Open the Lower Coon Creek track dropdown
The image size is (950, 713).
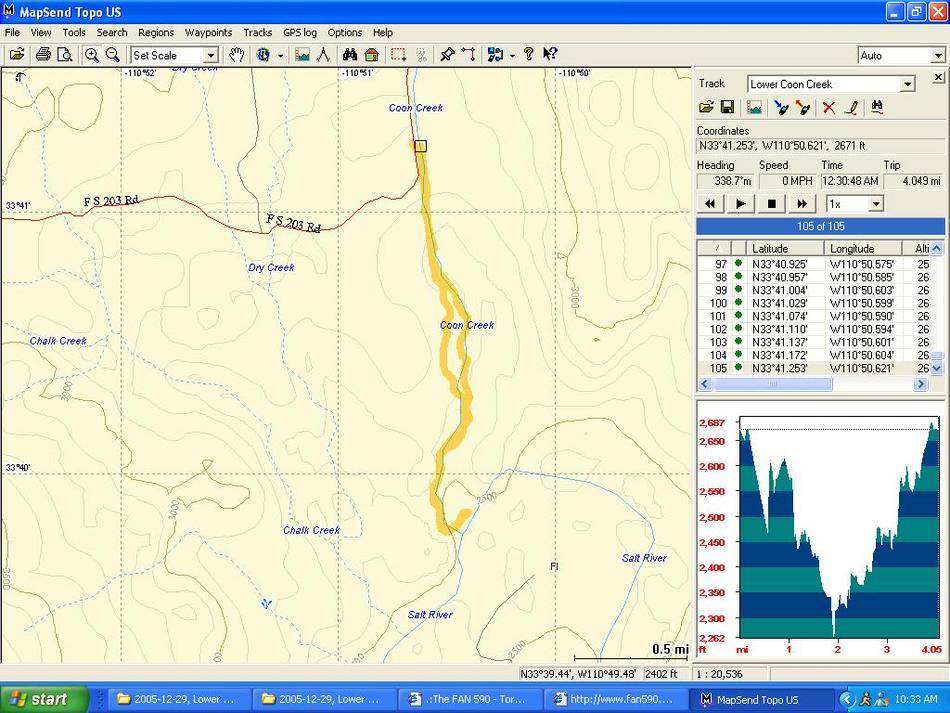pos(907,84)
